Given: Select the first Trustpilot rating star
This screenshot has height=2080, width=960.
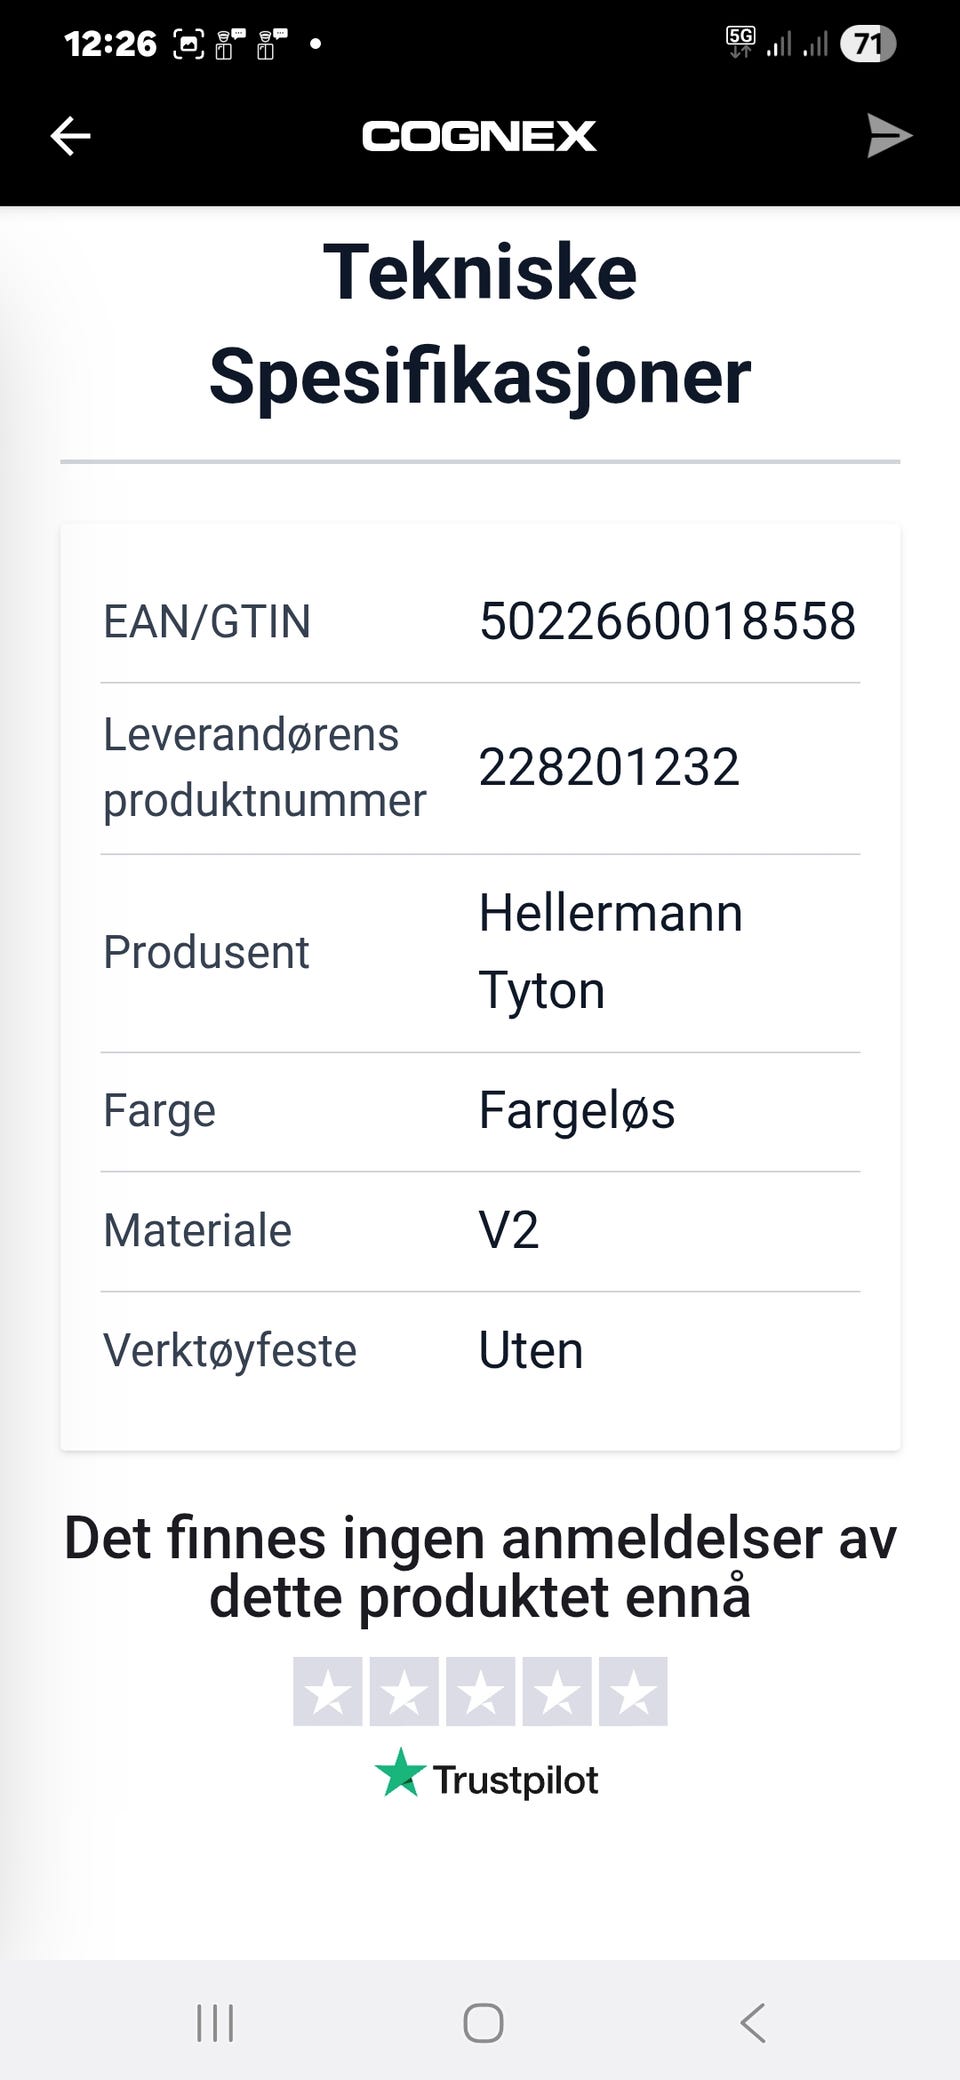Looking at the screenshot, I should click(328, 1692).
